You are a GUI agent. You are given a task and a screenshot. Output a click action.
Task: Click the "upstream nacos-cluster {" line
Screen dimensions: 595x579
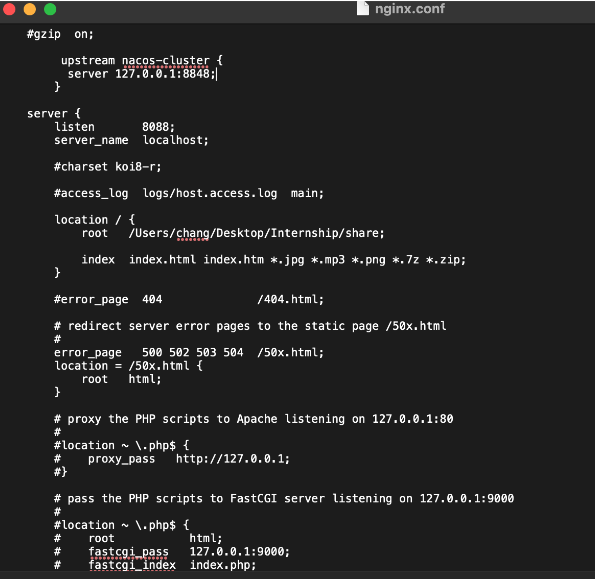142,60
